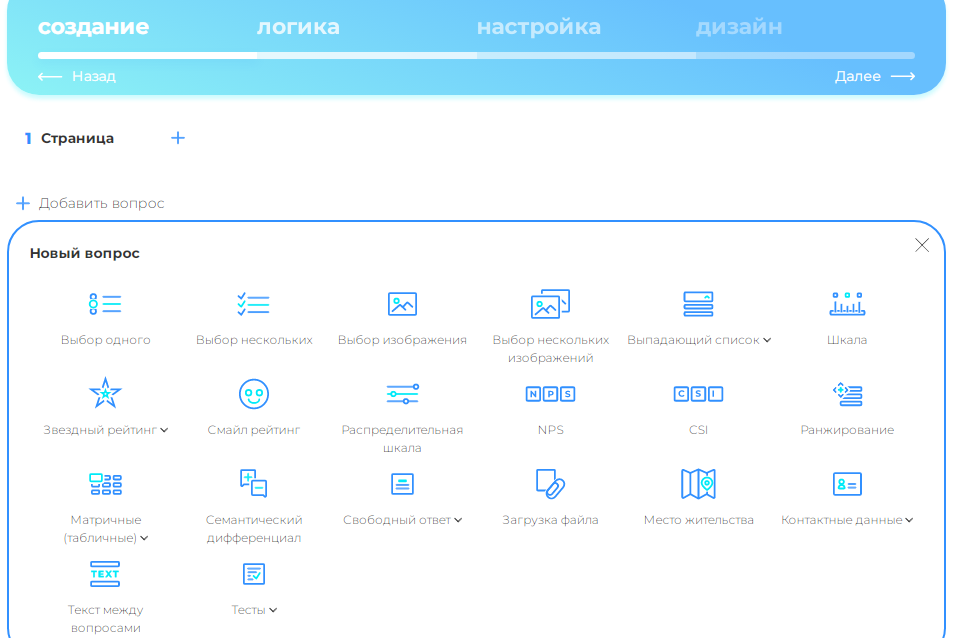Viewport: 954px width, 638px height.
Task: Expand the 'Выпадающий список' options arrow
Action: pos(767,340)
